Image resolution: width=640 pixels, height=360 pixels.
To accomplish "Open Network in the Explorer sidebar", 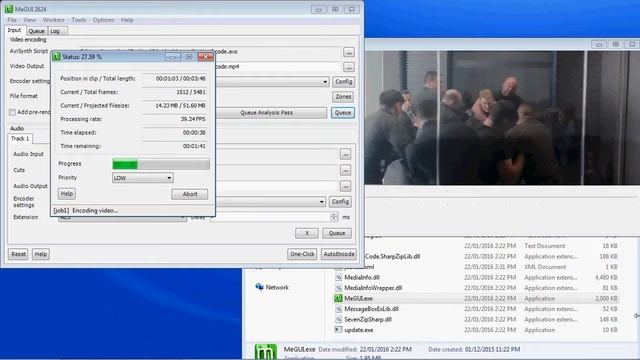I will click(277, 287).
